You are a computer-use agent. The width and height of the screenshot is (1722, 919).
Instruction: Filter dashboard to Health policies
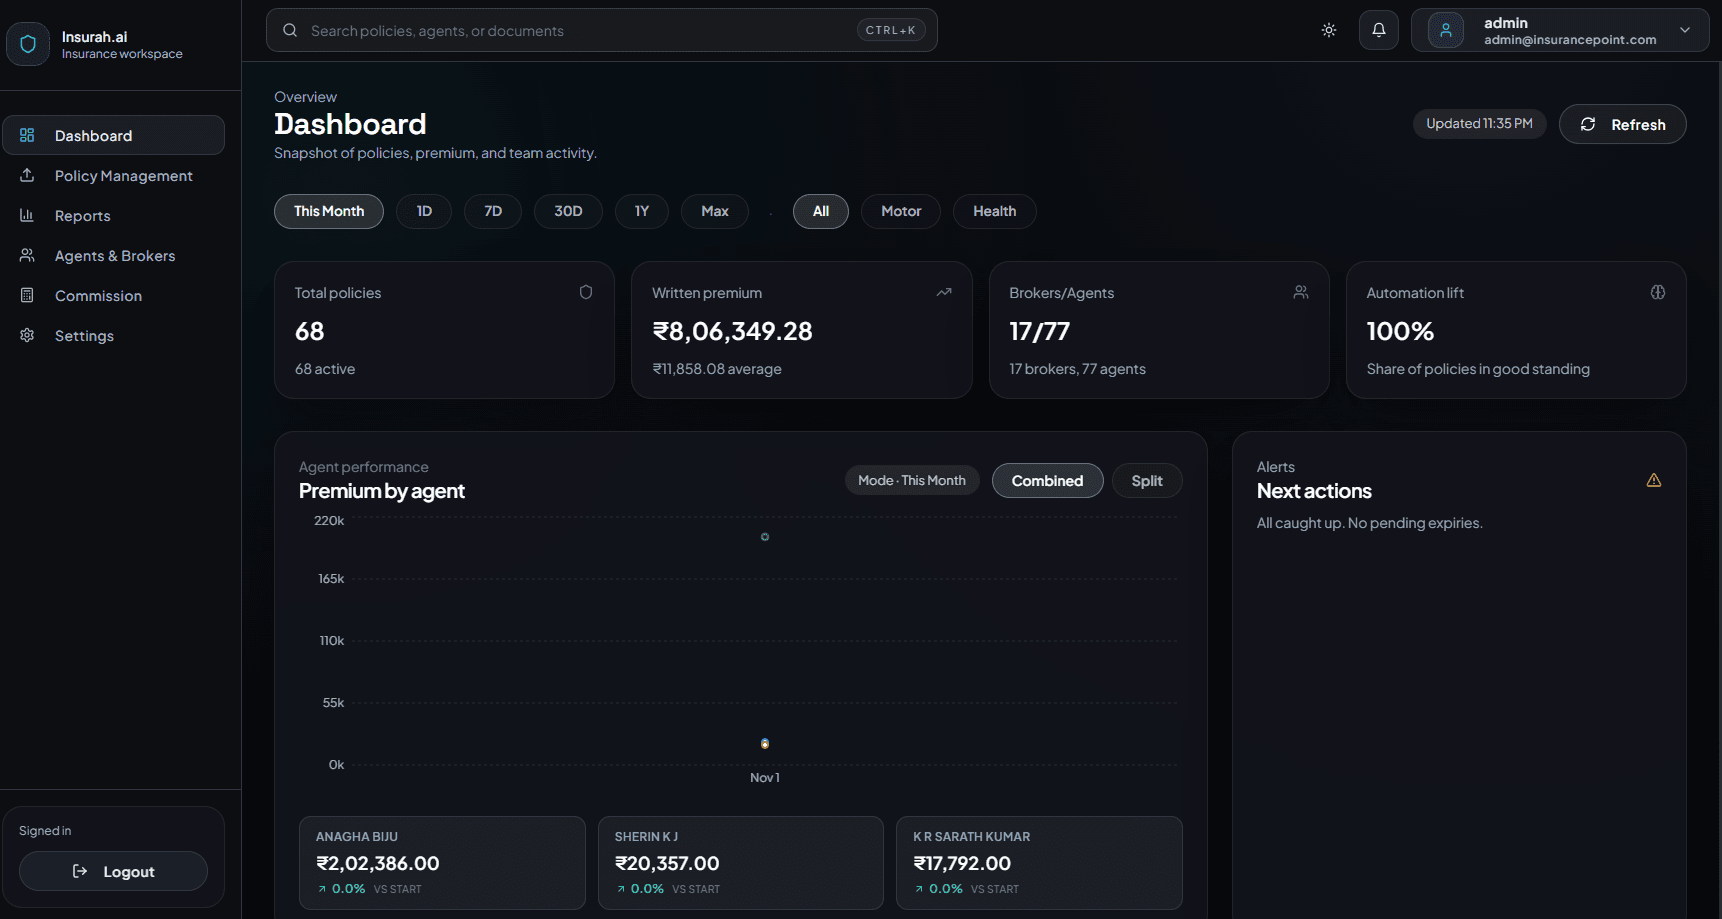[994, 211]
